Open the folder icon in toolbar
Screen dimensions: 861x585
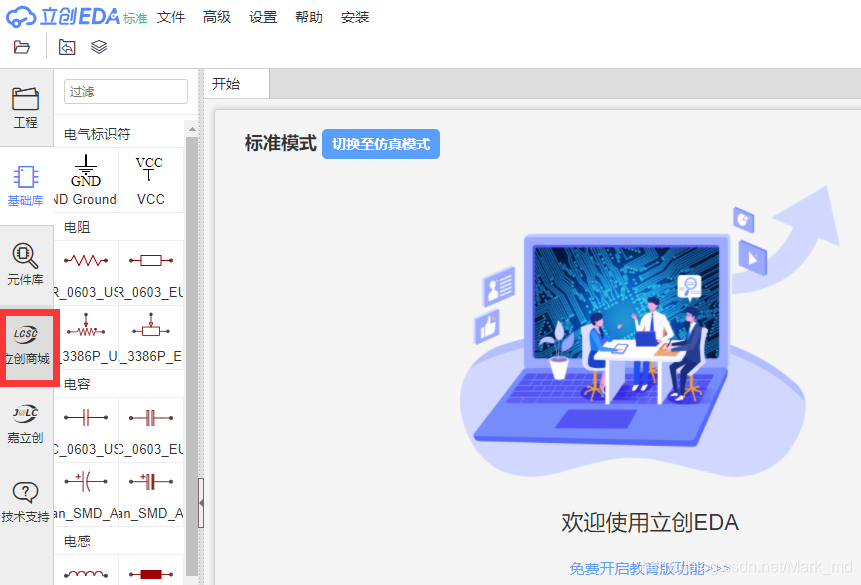(x=21, y=47)
